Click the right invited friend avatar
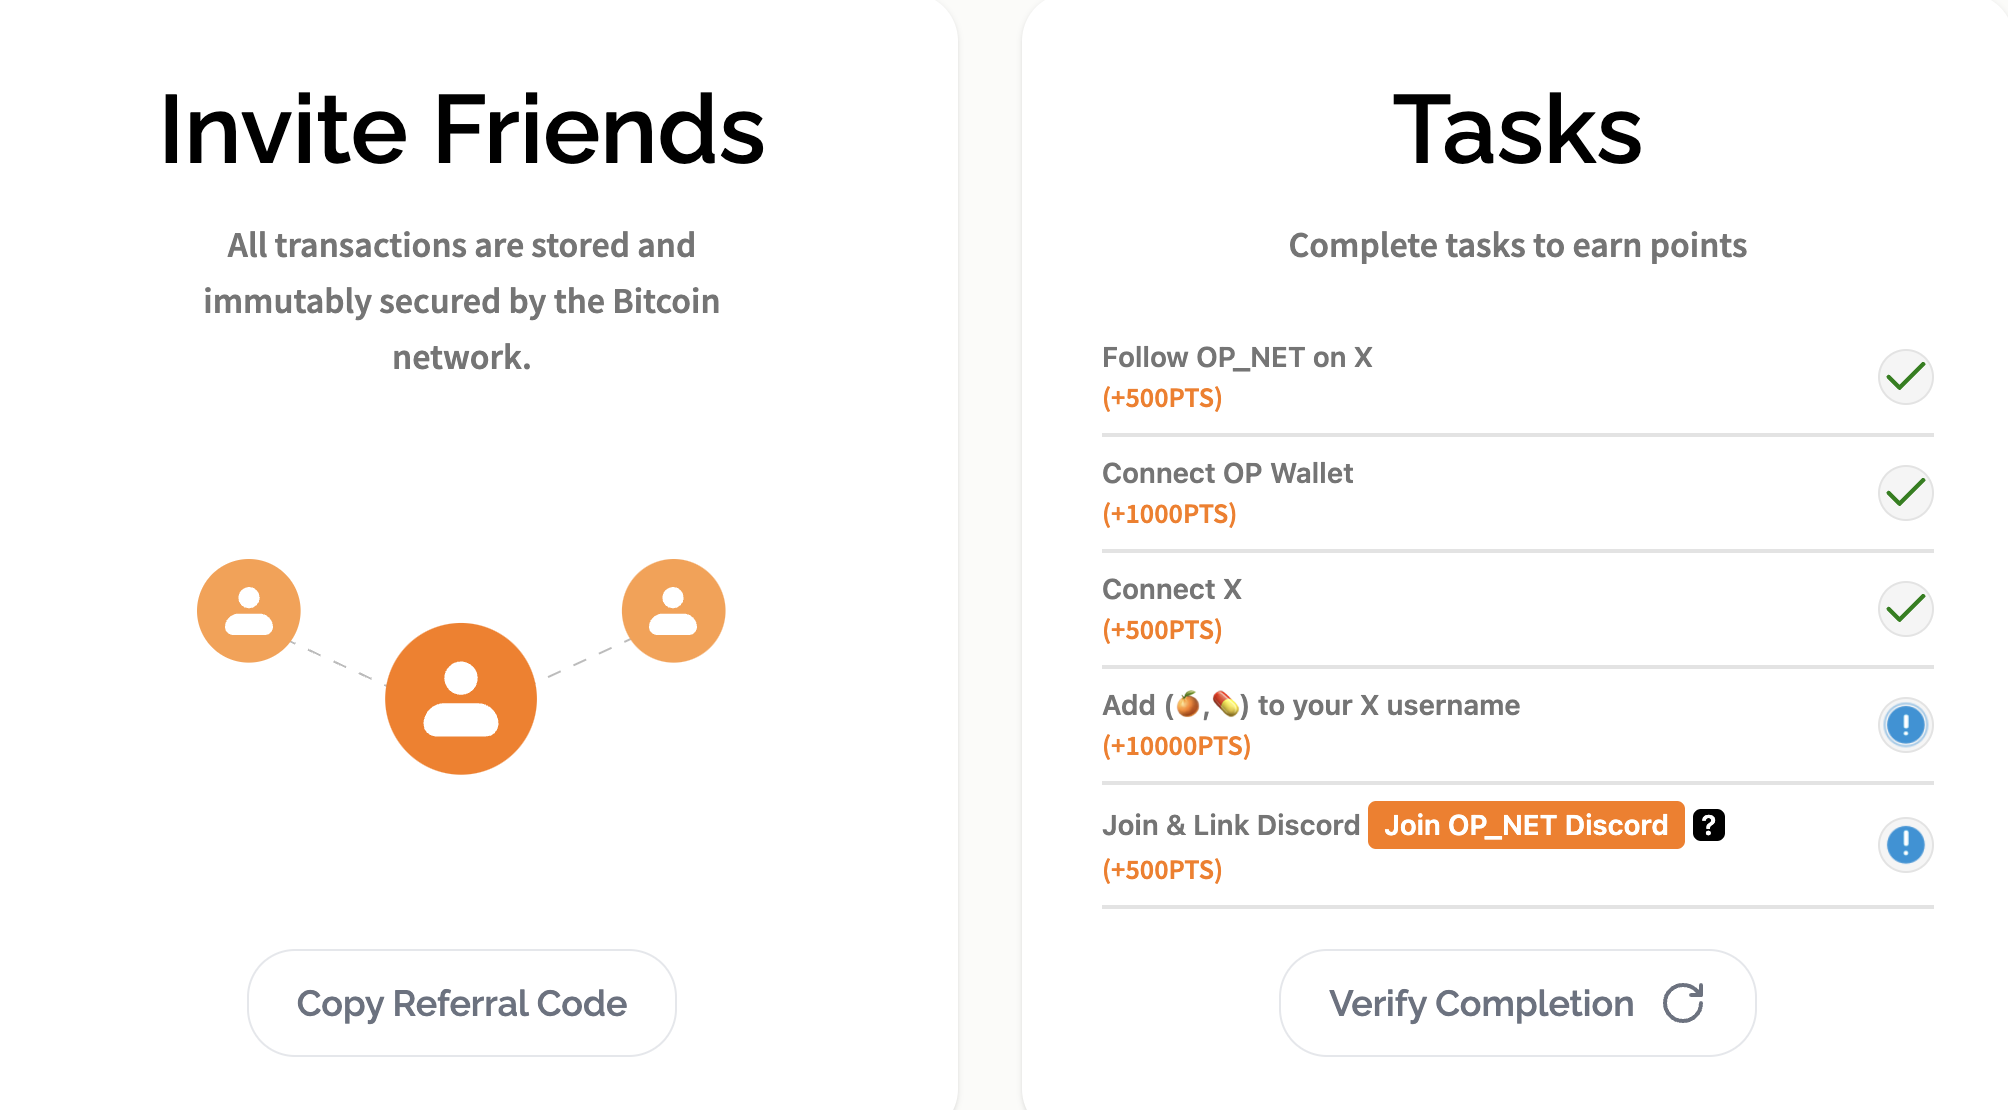Image resolution: width=2008 pixels, height=1110 pixels. [x=673, y=611]
